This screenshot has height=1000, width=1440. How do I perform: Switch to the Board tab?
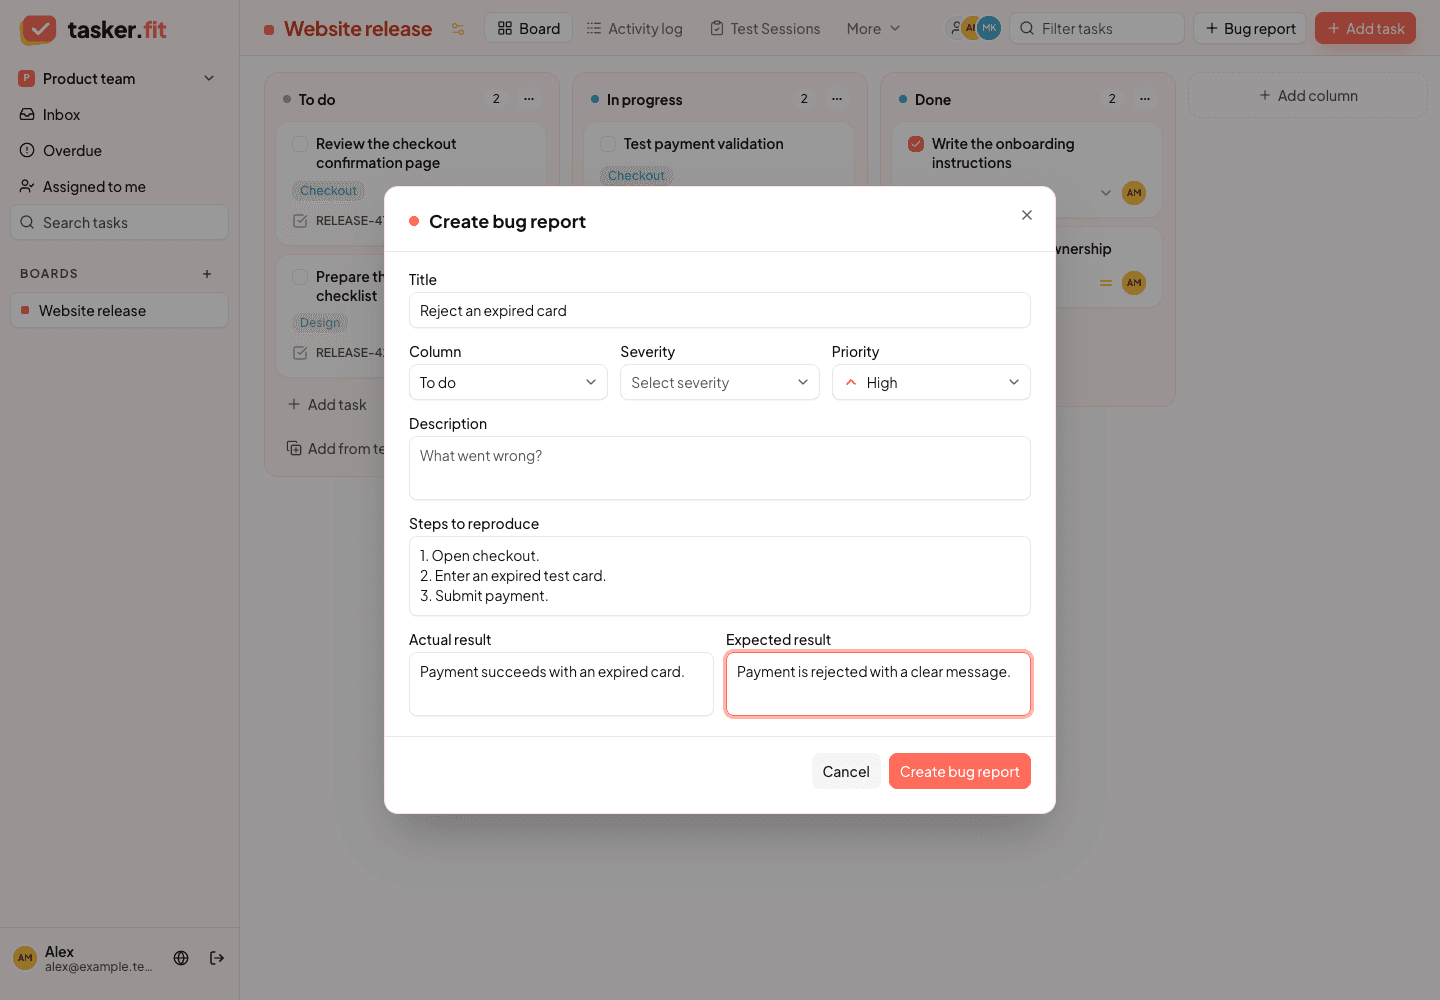529,28
